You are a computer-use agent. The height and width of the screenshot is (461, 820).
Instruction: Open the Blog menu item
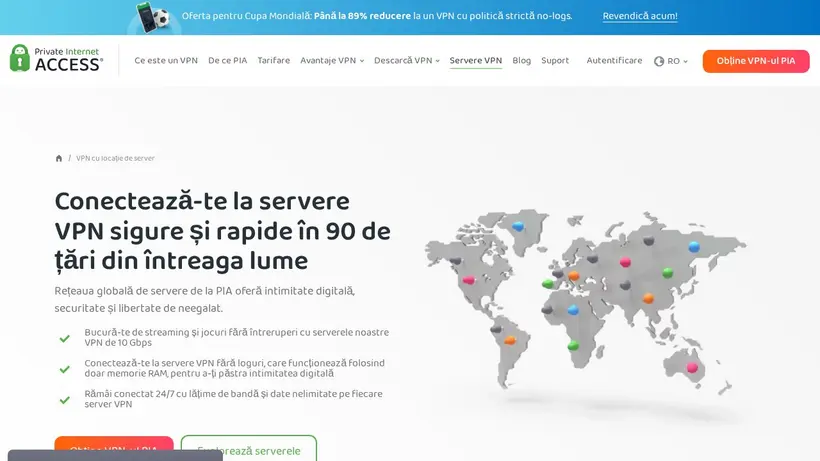(x=521, y=61)
